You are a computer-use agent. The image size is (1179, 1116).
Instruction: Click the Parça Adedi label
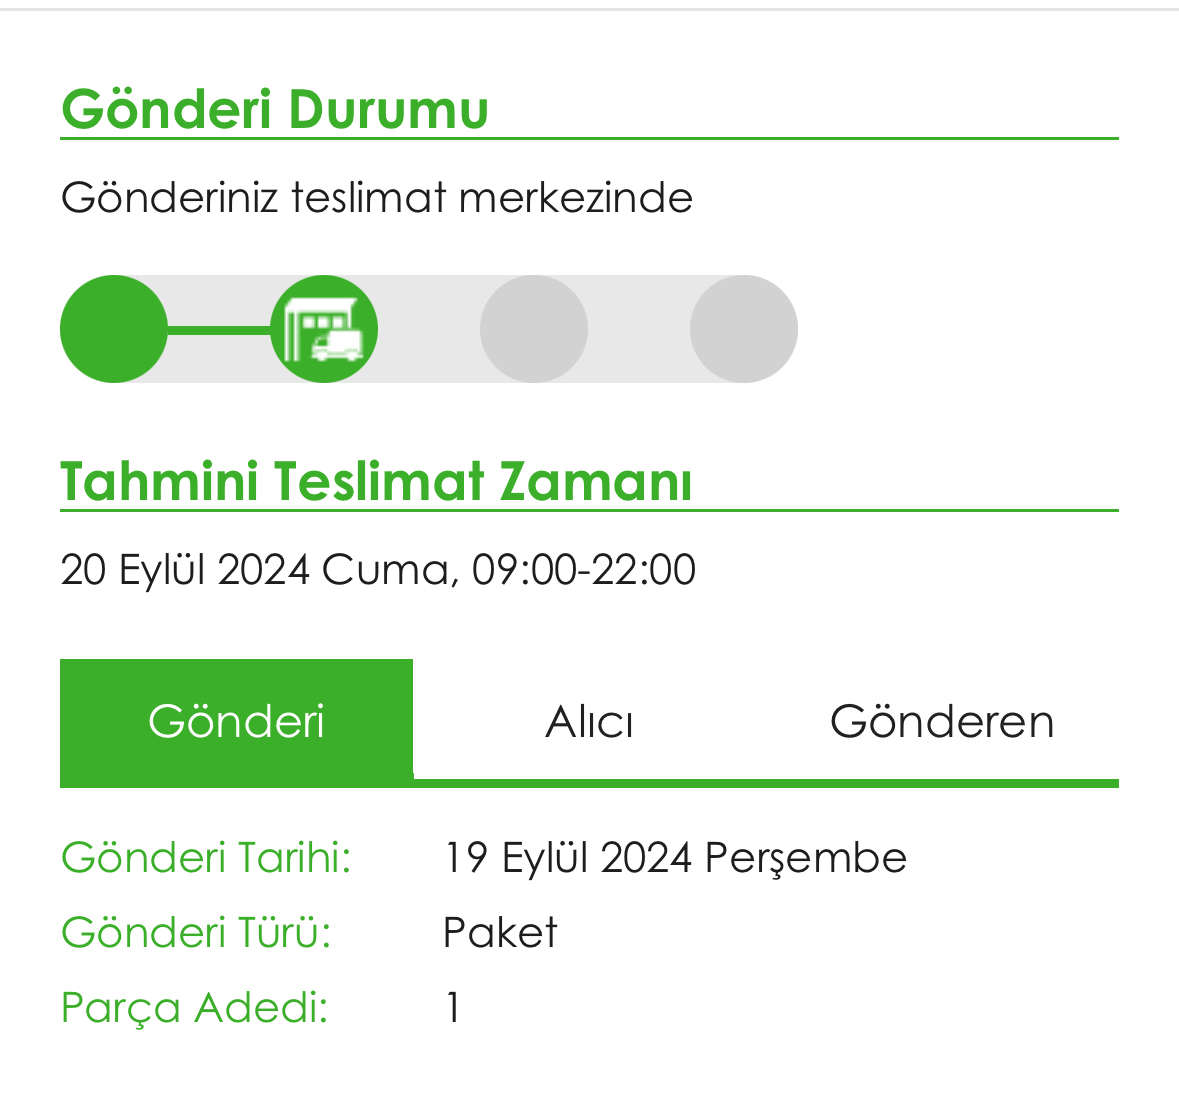pyautogui.click(x=195, y=1008)
